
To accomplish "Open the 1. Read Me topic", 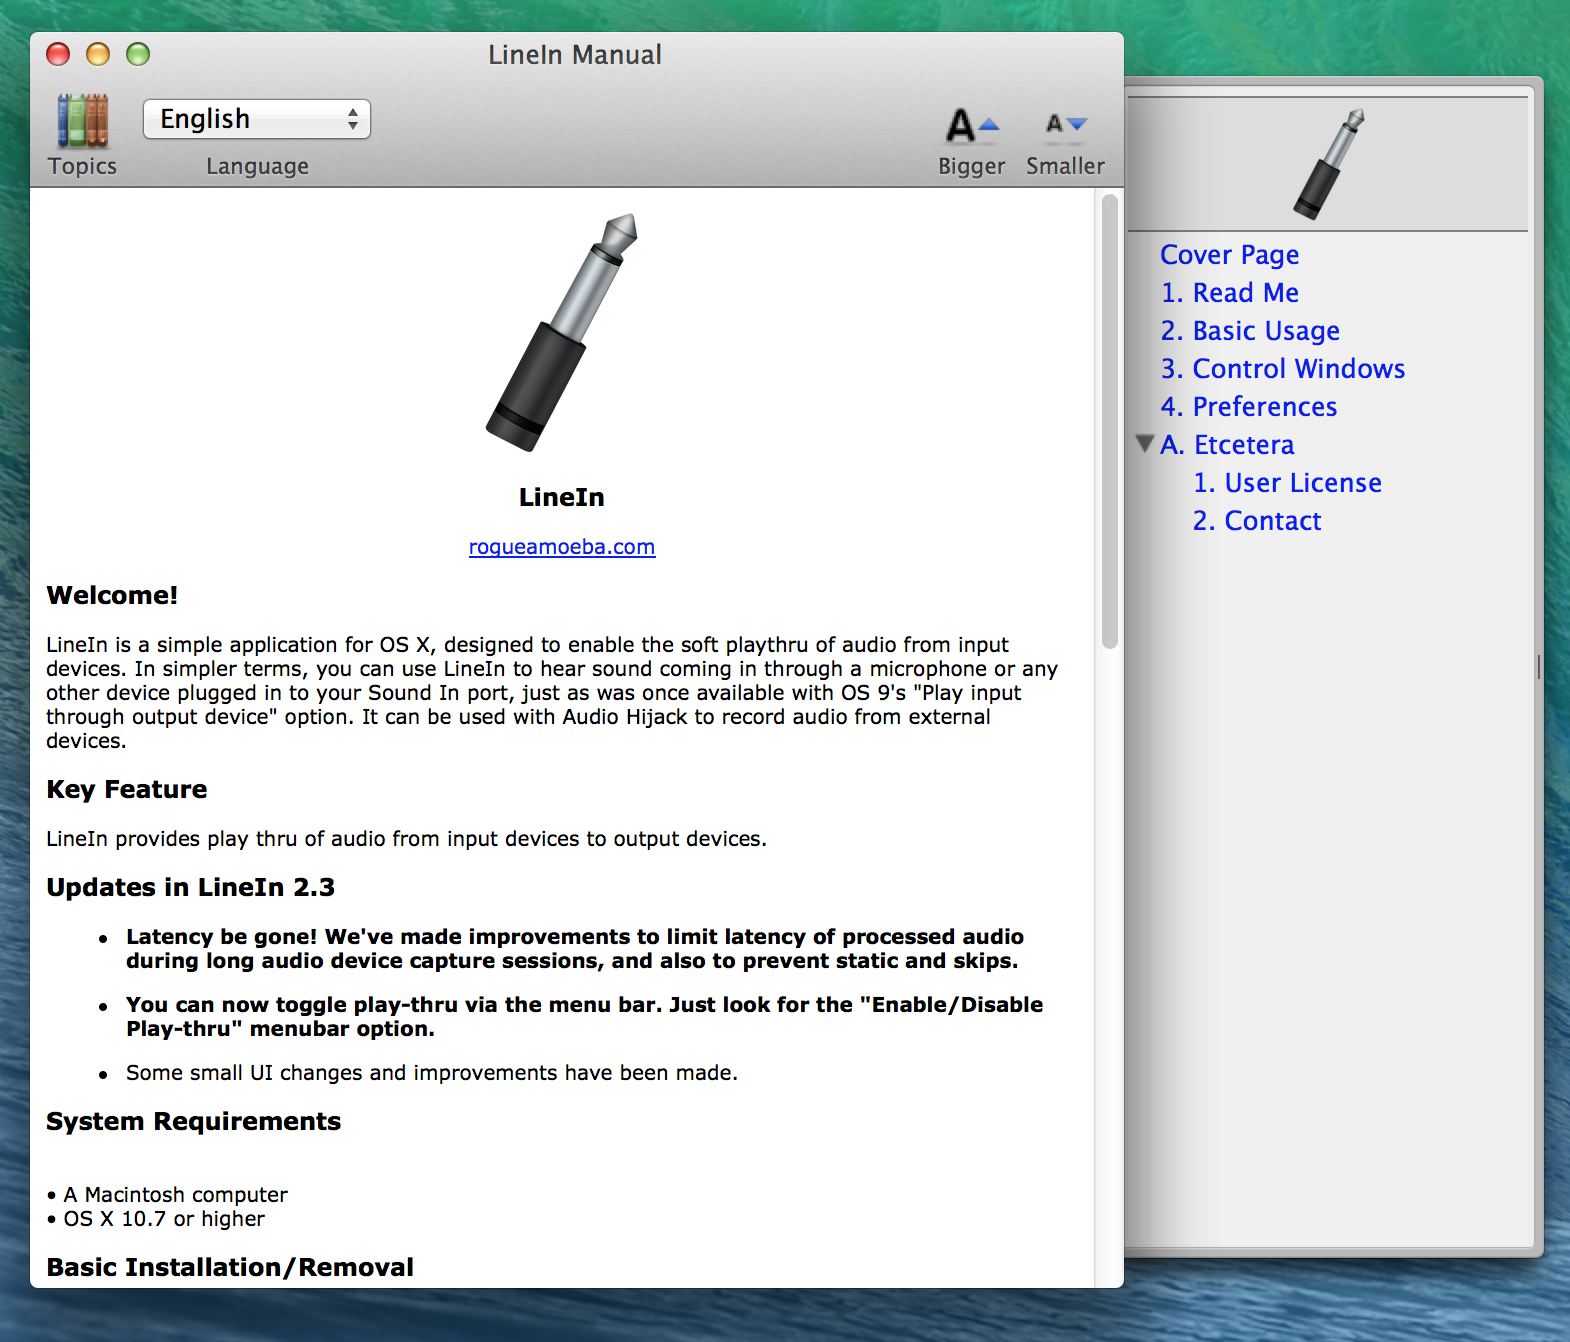I will 1229,293.
